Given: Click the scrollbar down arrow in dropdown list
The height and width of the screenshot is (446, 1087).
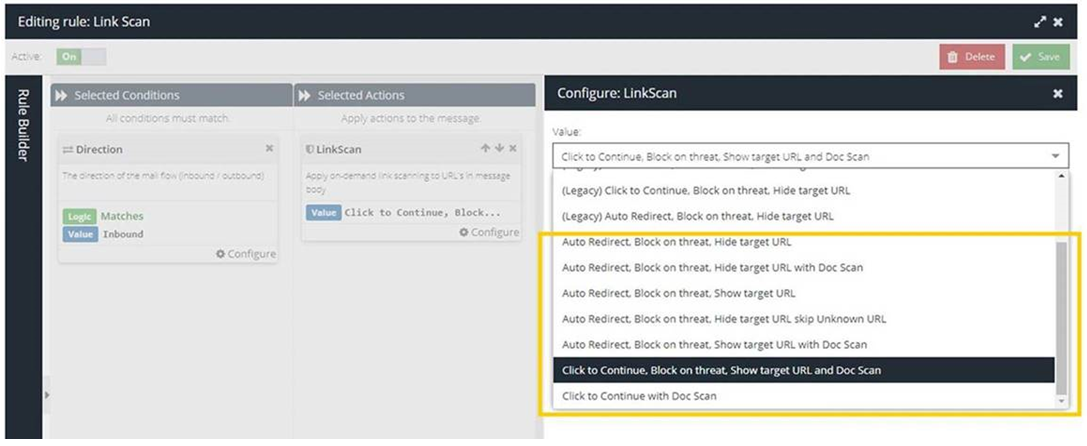Looking at the screenshot, I should 1061,402.
